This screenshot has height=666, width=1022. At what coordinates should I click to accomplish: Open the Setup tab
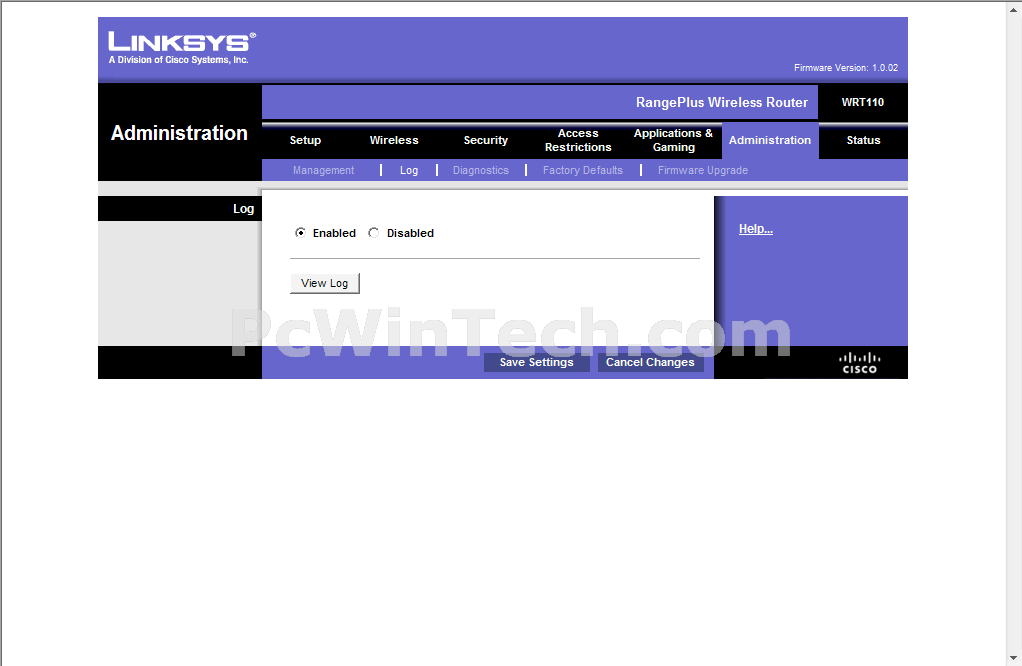tap(305, 140)
